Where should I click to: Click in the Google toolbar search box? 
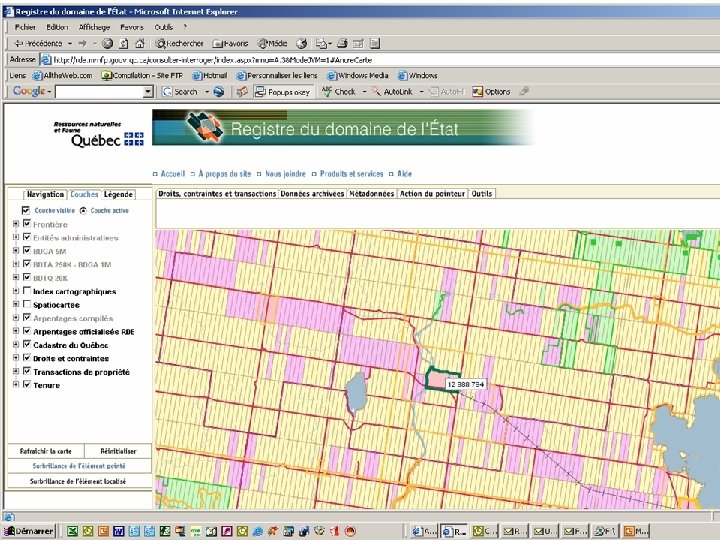tap(99, 92)
